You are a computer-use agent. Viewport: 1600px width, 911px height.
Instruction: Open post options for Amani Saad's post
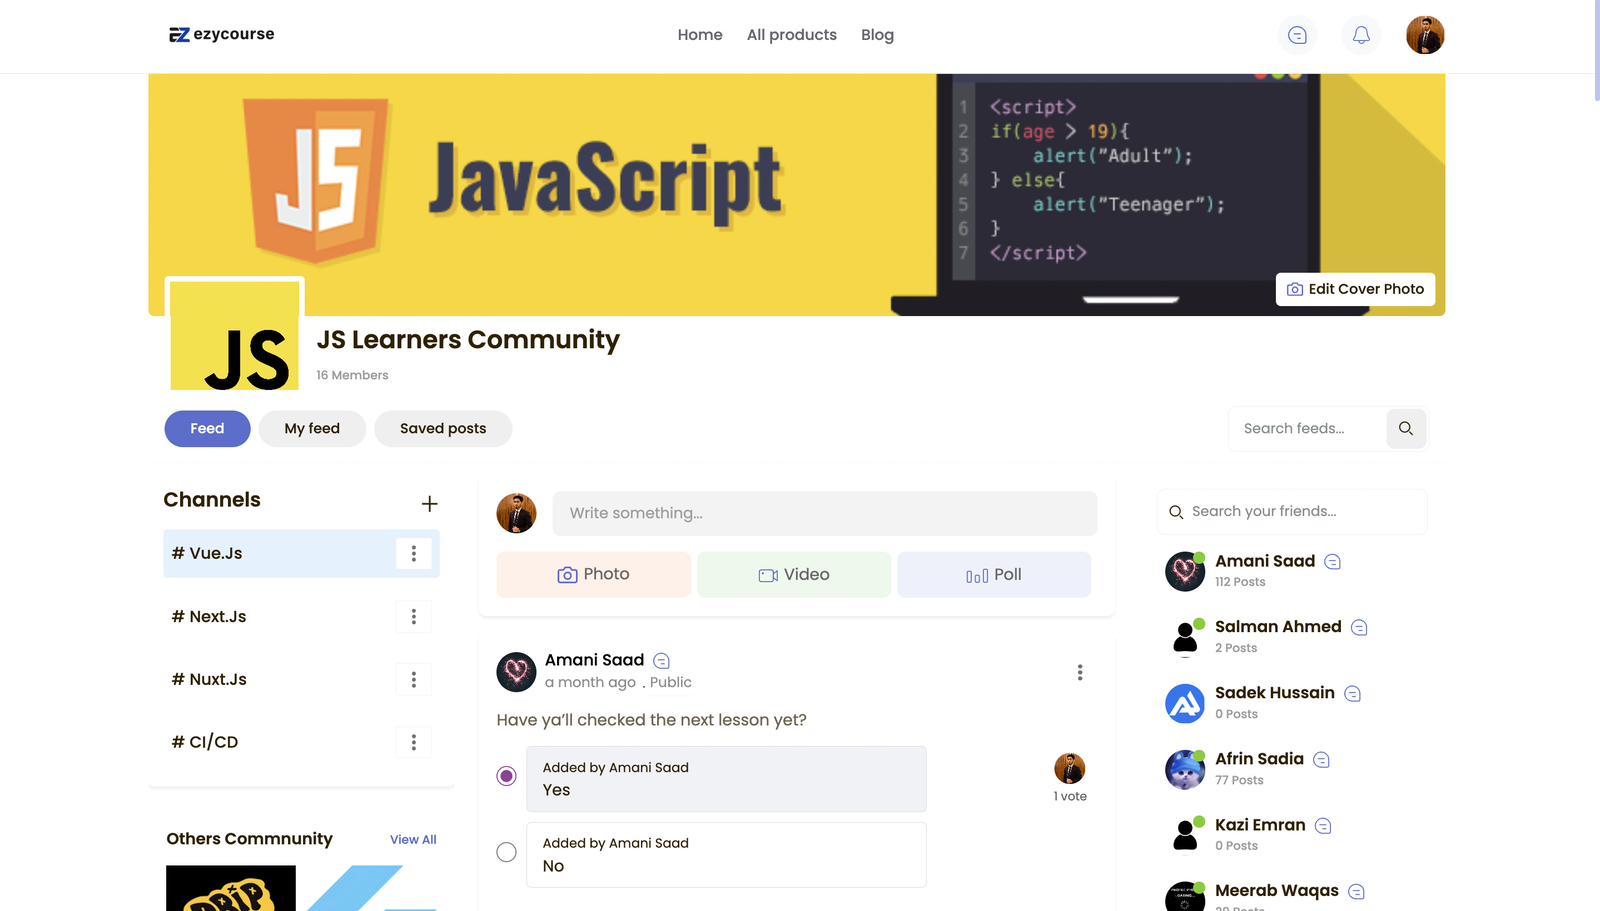(x=1079, y=672)
